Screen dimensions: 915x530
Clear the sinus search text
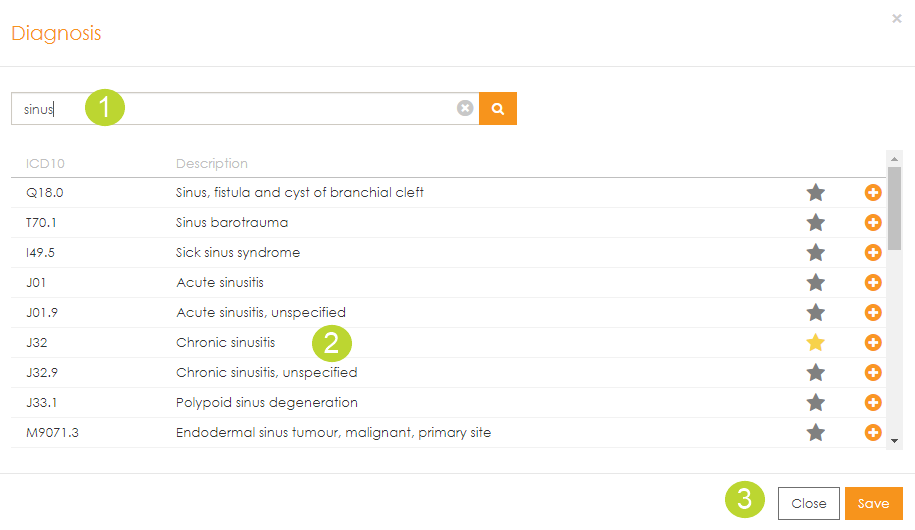point(465,109)
